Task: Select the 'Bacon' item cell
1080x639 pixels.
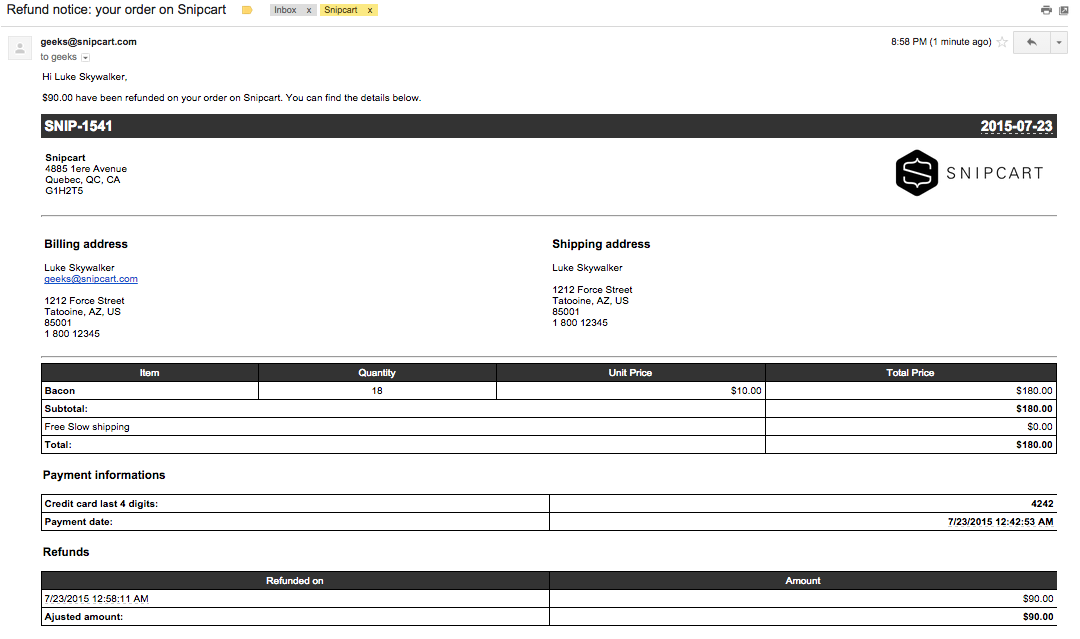Action: click(x=149, y=390)
